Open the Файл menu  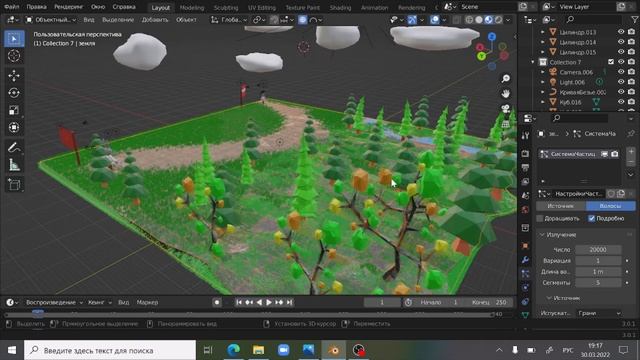click(11, 7)
